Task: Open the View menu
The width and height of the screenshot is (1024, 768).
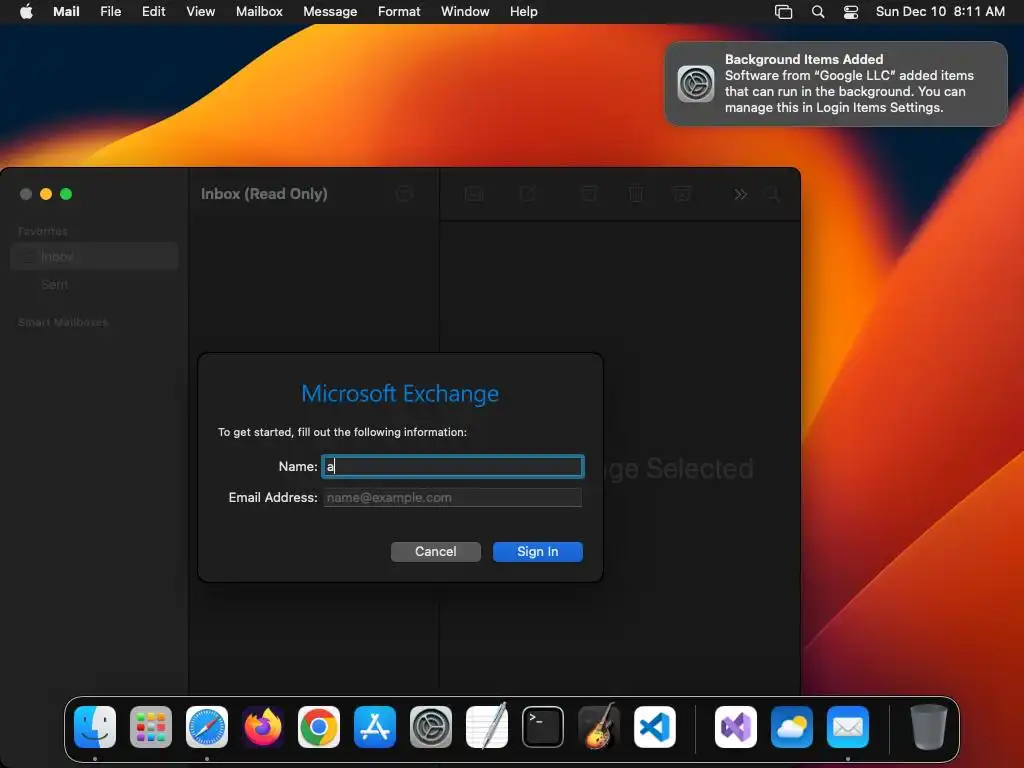Action: coord(200,12)
